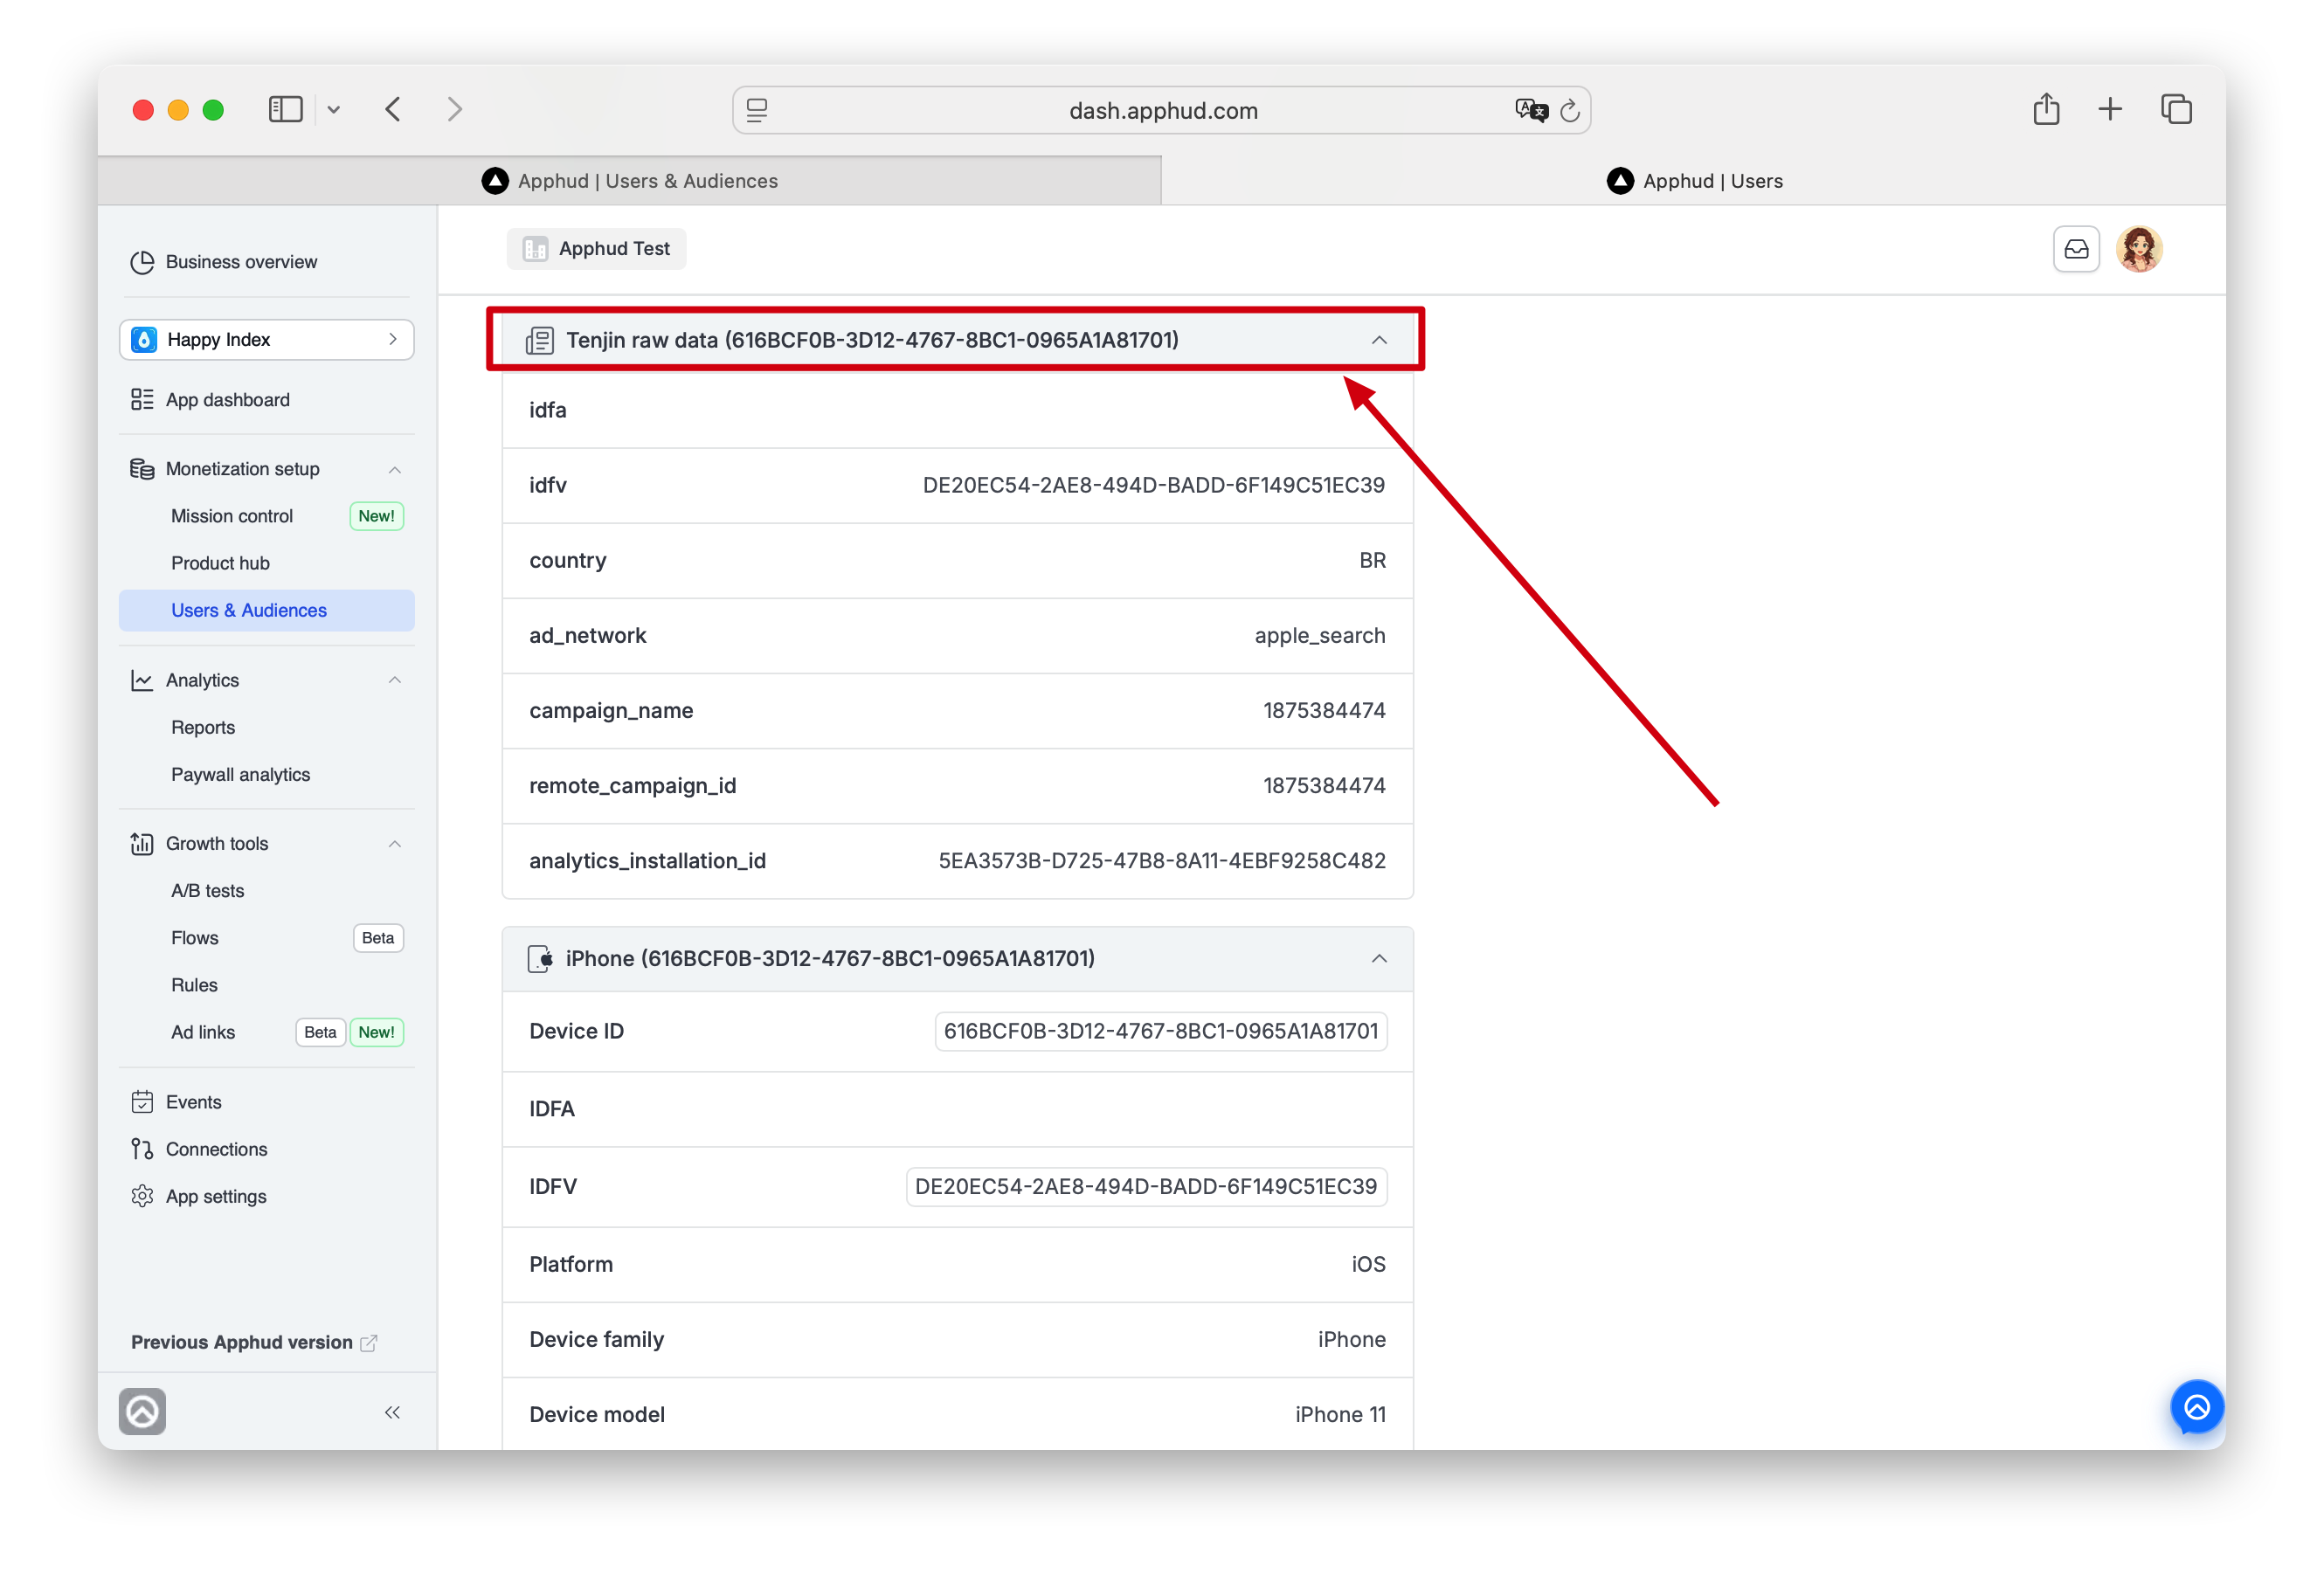The height and width of the screenshot is (1581, 2324).
Task: Click the Growth tools icon
Action: (142, 844)
